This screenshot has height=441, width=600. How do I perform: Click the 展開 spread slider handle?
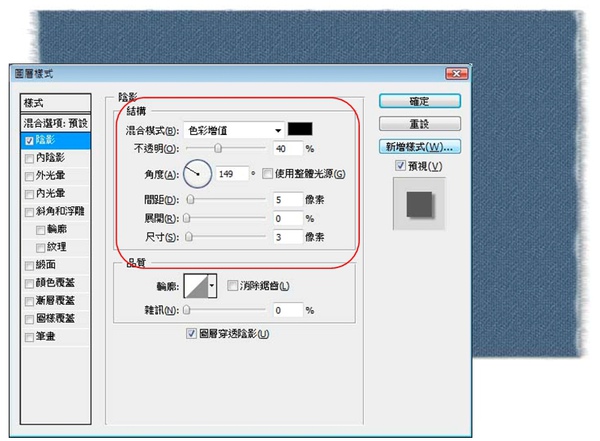(x=186, y=218)
